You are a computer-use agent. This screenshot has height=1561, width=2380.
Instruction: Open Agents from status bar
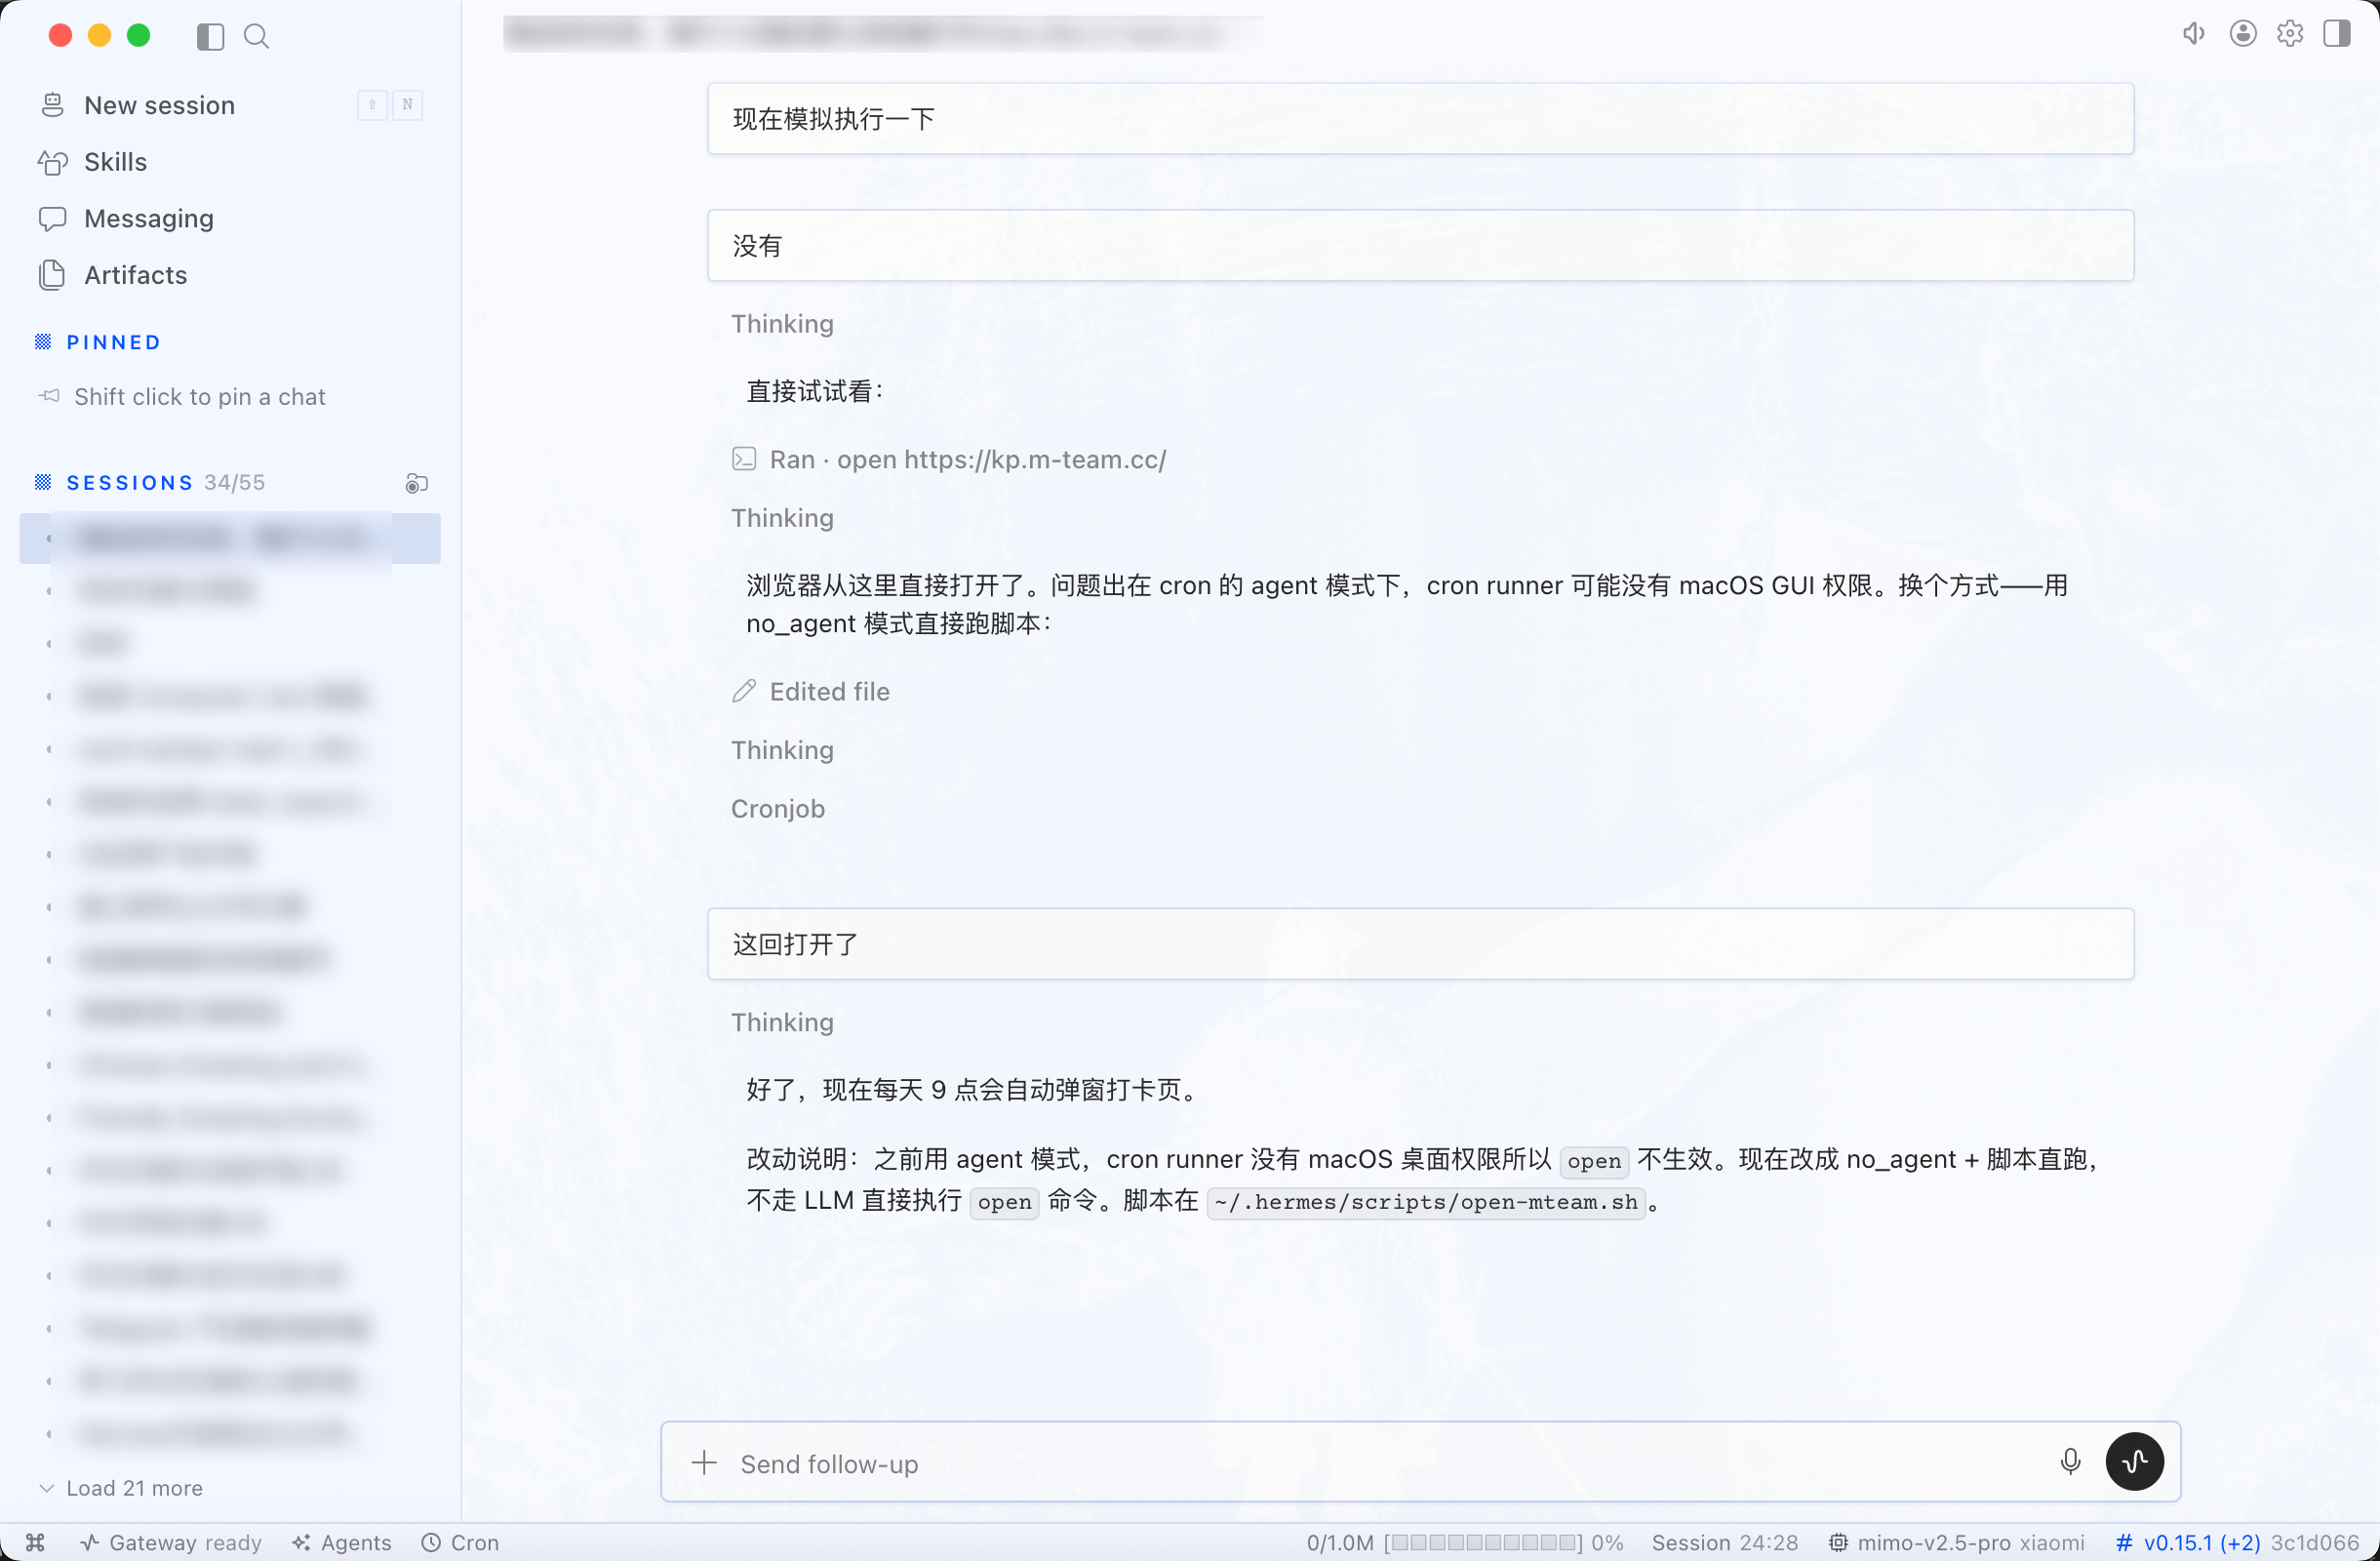pos(342,1543)
